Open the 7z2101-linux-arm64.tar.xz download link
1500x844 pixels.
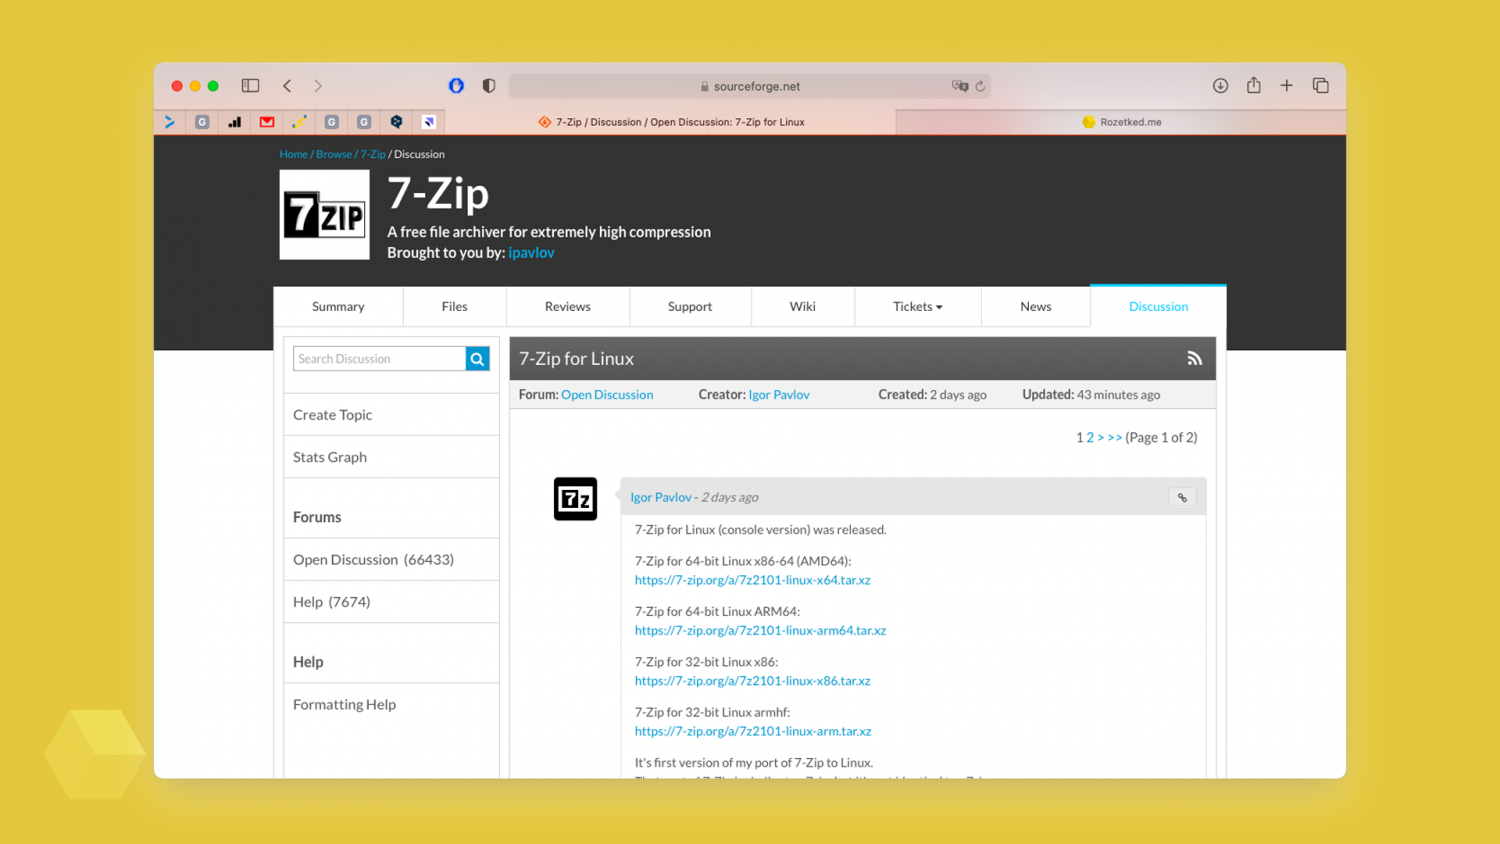click(x=760, y=631)
